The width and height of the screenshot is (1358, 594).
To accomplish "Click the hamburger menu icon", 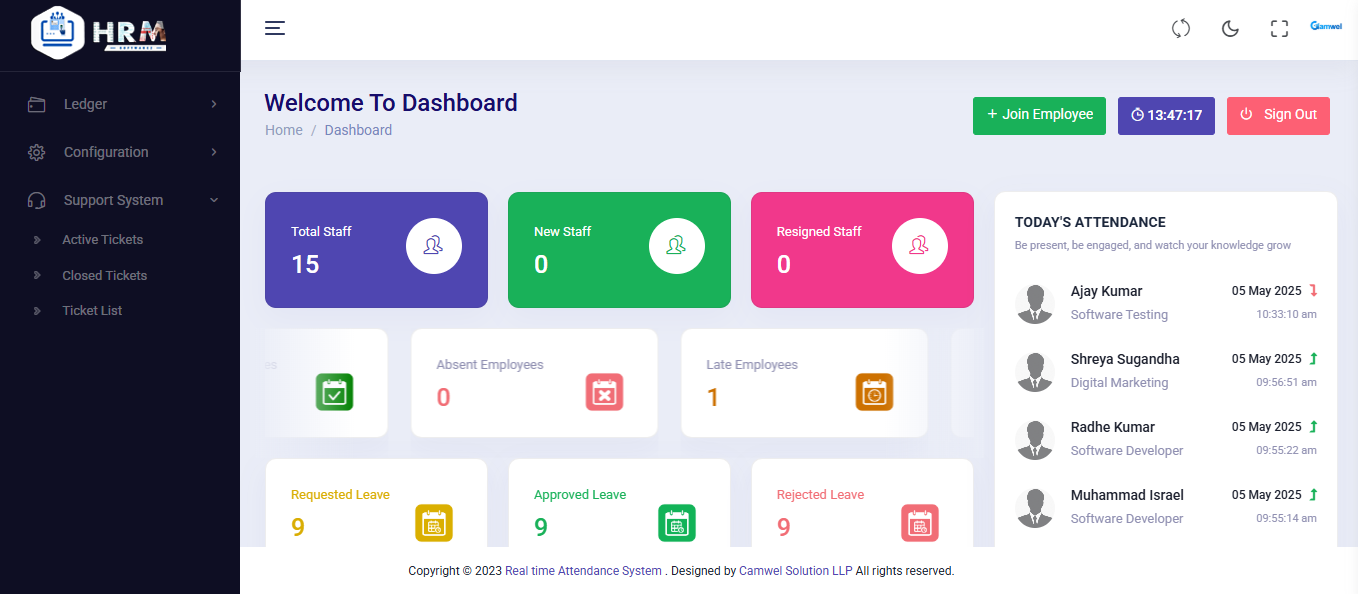I will click(275, 28).
